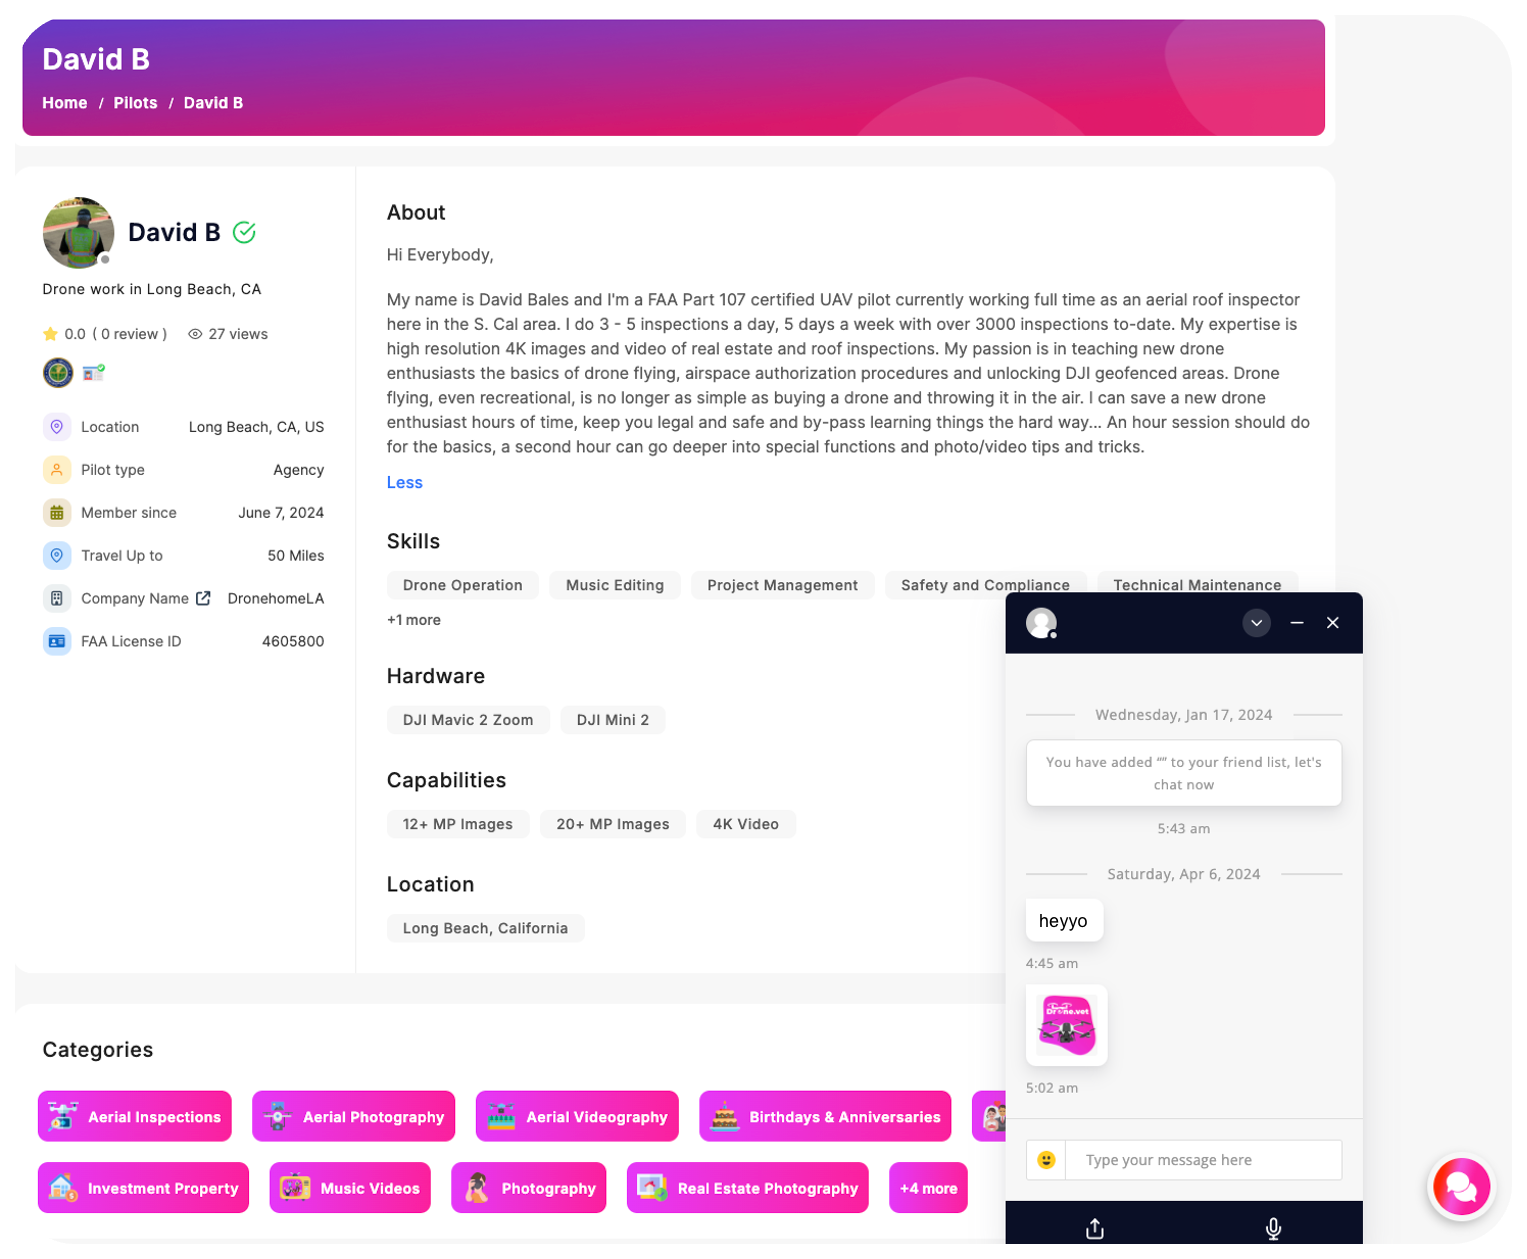Open the chat header chevron dropdown

1256,623
